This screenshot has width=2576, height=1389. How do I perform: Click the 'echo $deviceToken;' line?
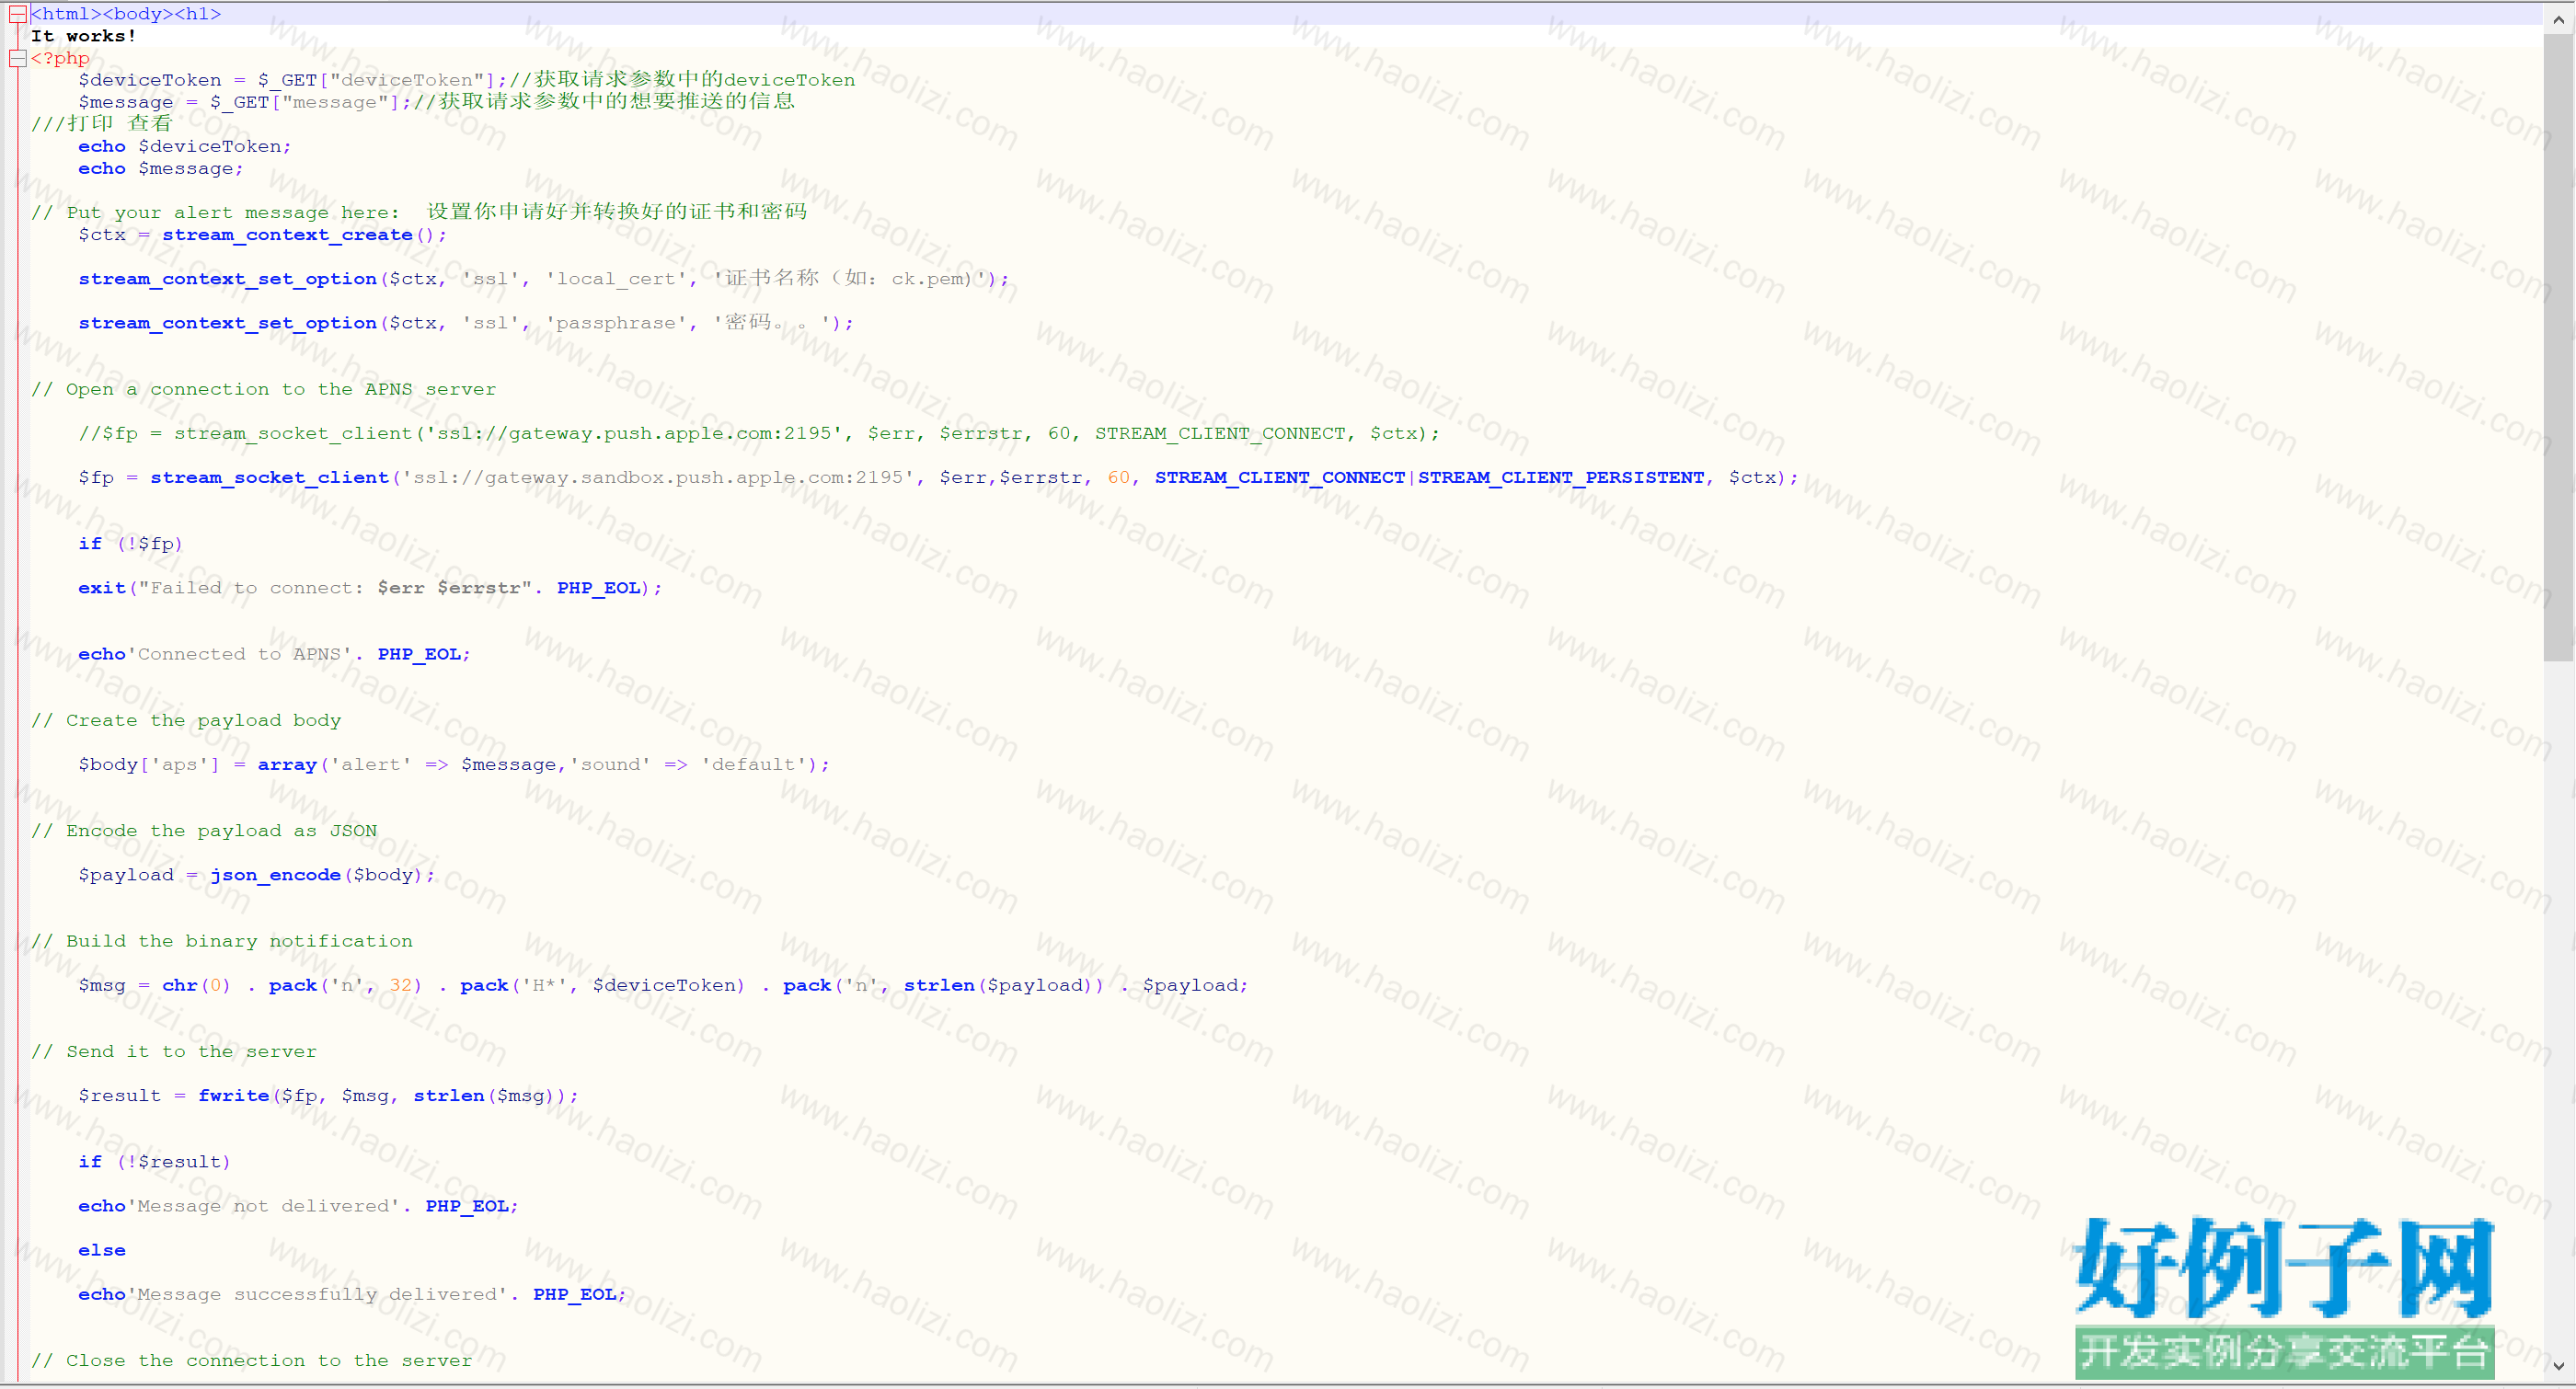[185, 146]
